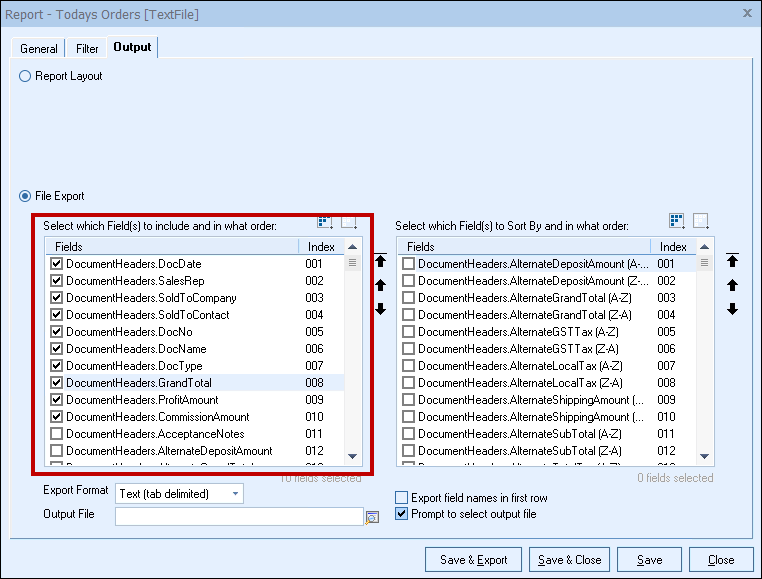
Task: Switch to the General tab
Action: pos(39,48)
